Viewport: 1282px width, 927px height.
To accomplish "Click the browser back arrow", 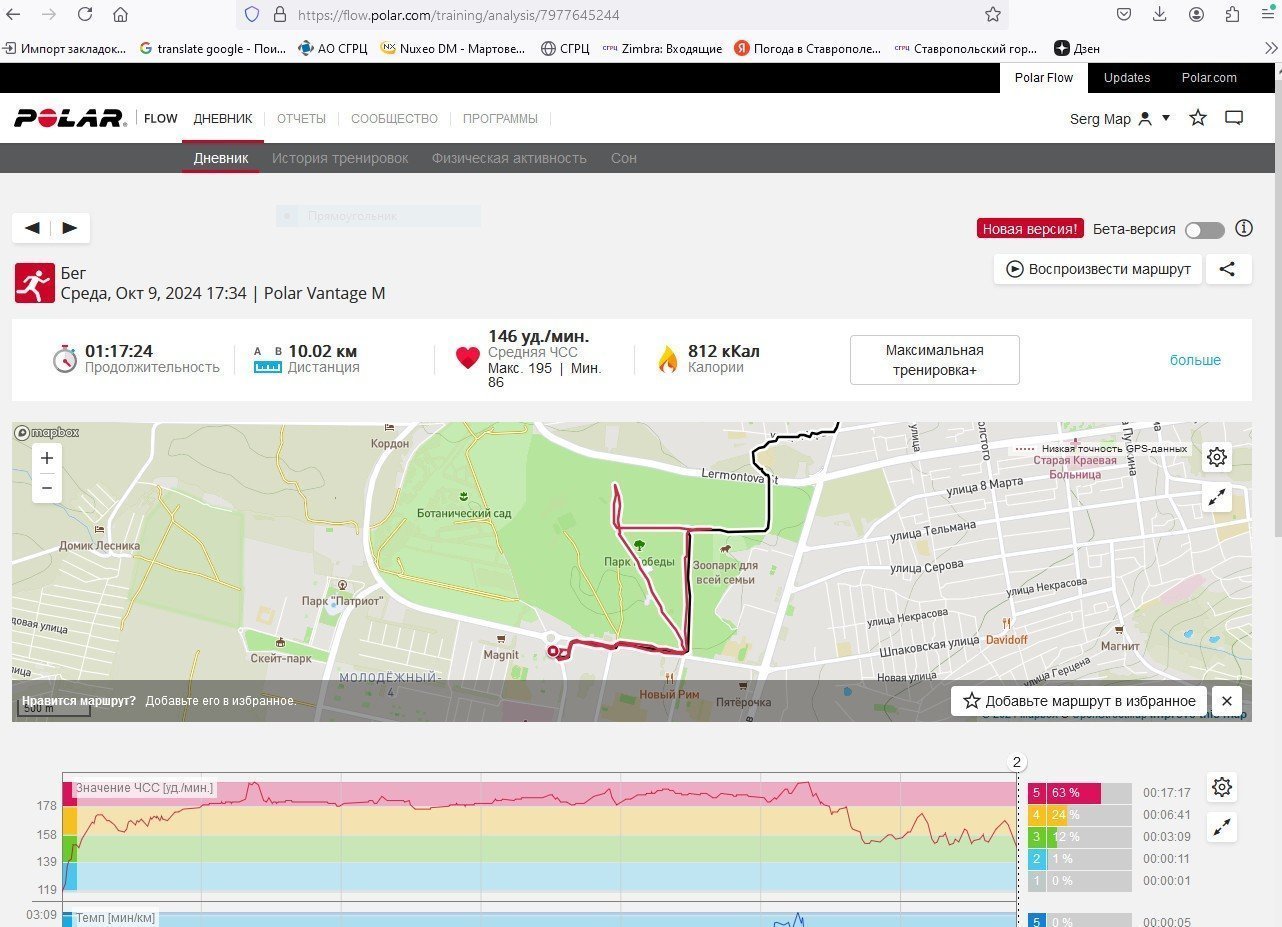I will pyautogui.click(x=13, y=14).
